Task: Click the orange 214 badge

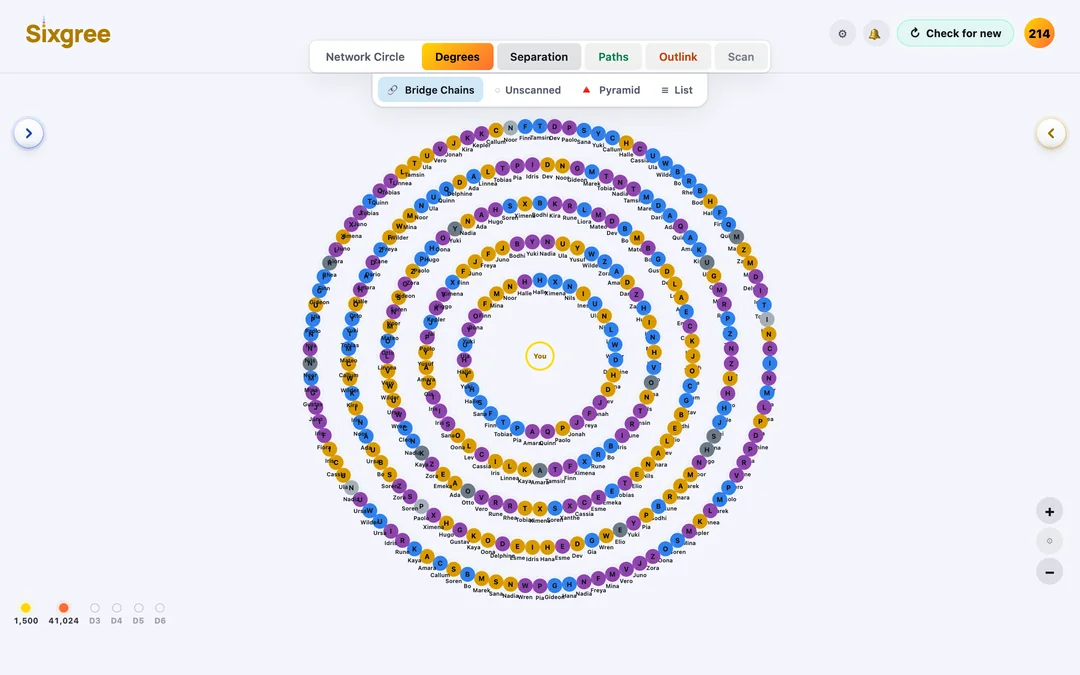Action: 1039,33
